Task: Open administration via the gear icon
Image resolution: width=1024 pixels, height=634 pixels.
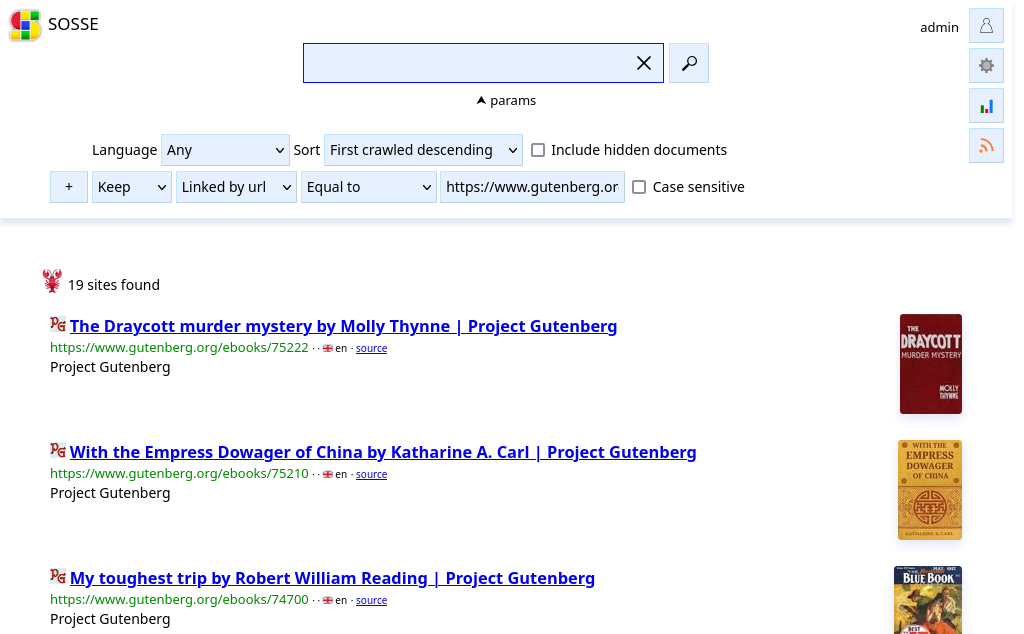Action: (986, 66)
